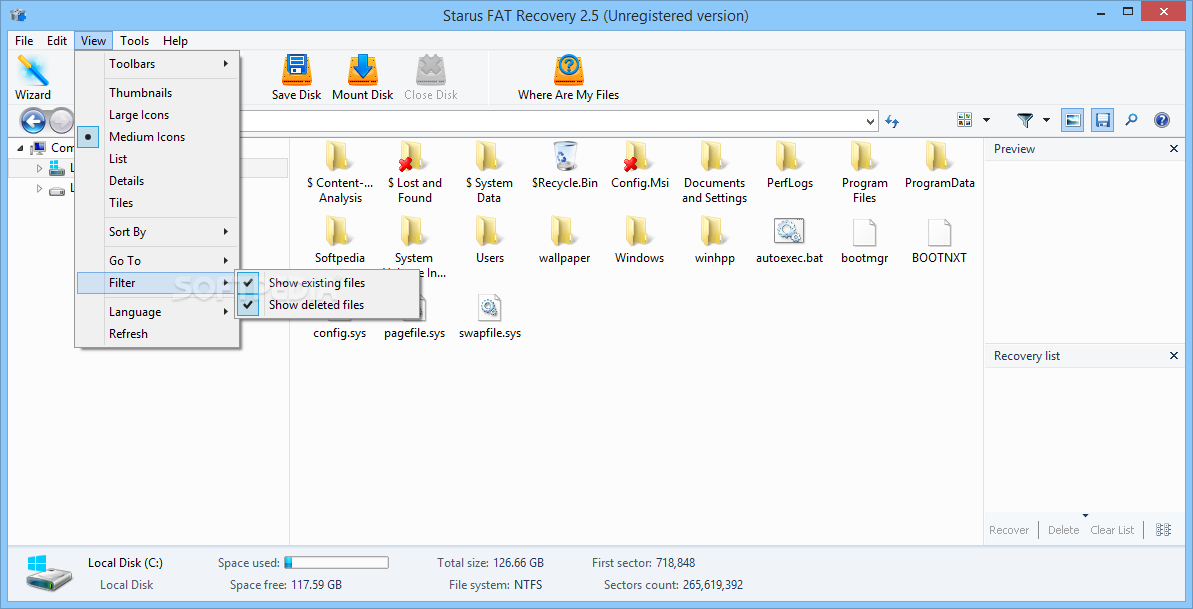Click the Delete button in recovery list
Screen dimensions: 1193x609
point(1063,530)
